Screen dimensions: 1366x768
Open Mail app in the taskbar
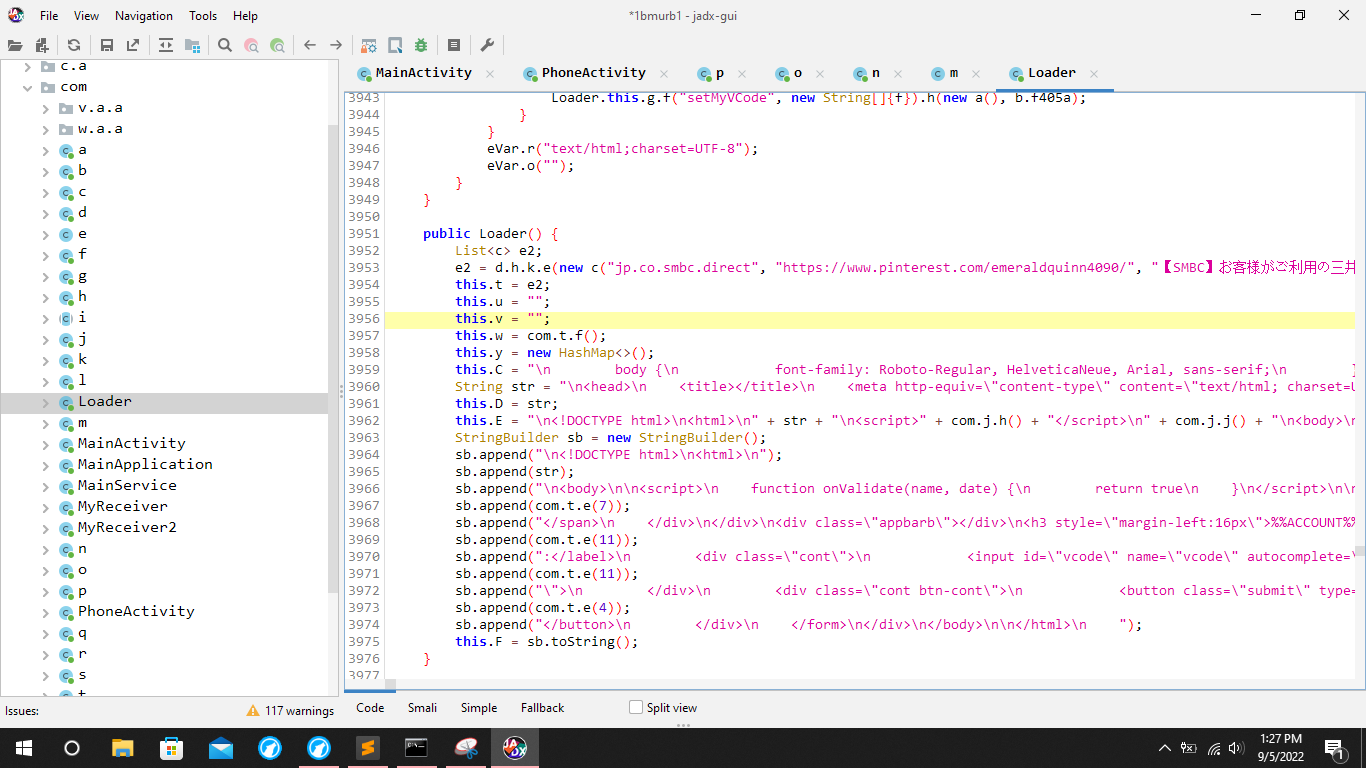click(220, 747)
